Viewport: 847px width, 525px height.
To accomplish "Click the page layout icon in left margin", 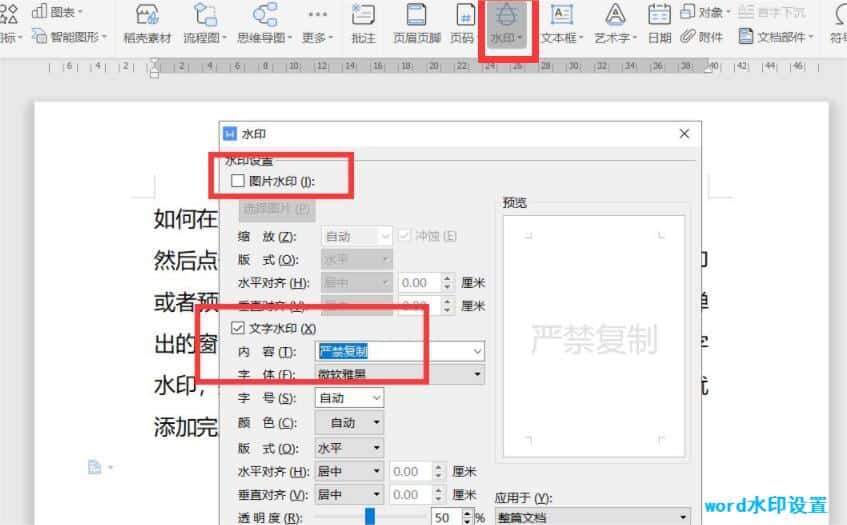I will tap(95, 467).
